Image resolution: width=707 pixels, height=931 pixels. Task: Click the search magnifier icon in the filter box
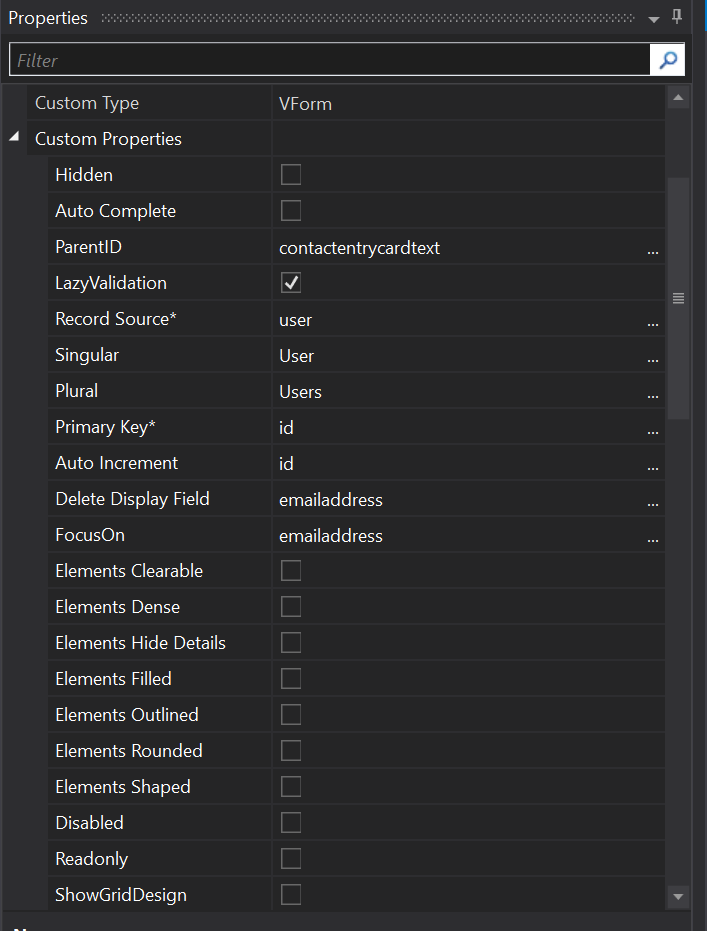(667, 60)
